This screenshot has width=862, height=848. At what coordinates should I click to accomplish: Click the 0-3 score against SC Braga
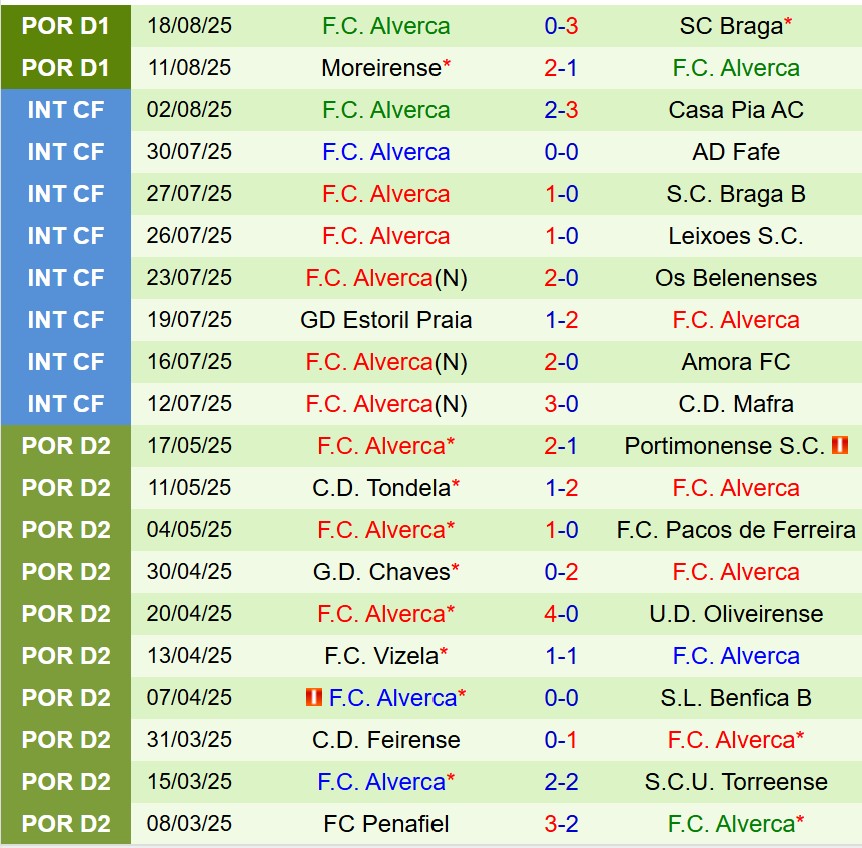point(561,26)
